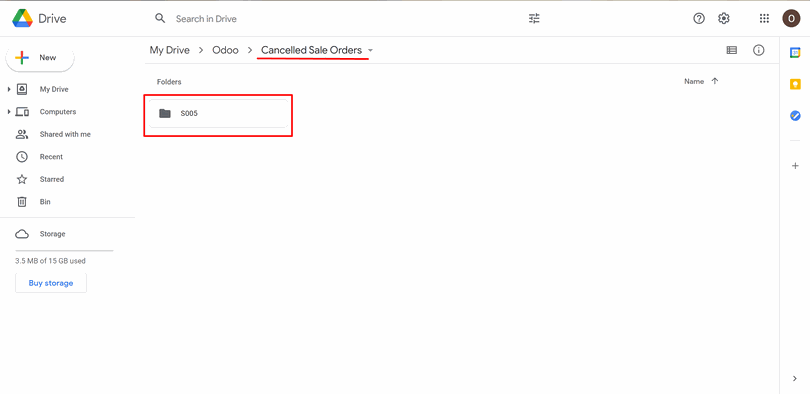This screenshot has height=394, width=810.
Task: Click the Starred star icon
Action: (22, 179)
